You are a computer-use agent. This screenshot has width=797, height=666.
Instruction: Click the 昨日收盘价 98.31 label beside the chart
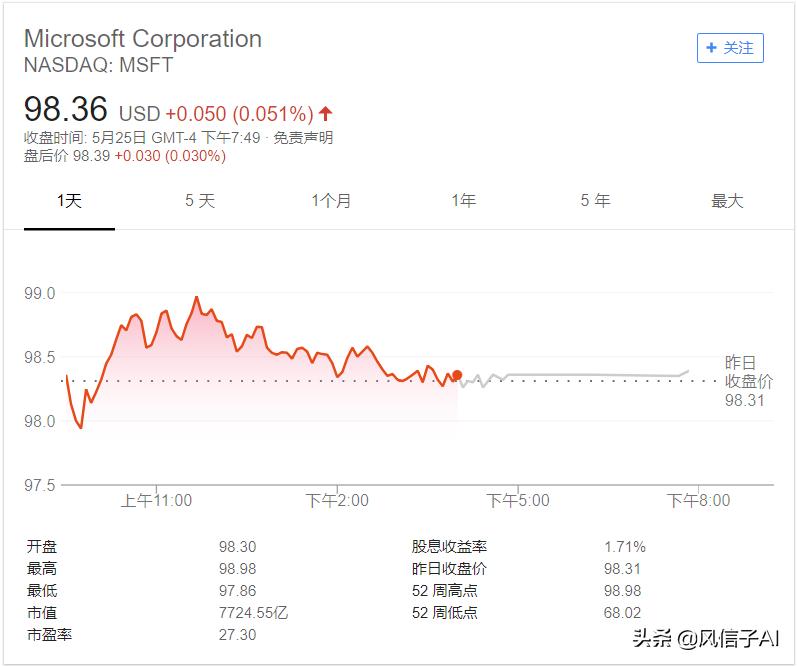(749, 381)
